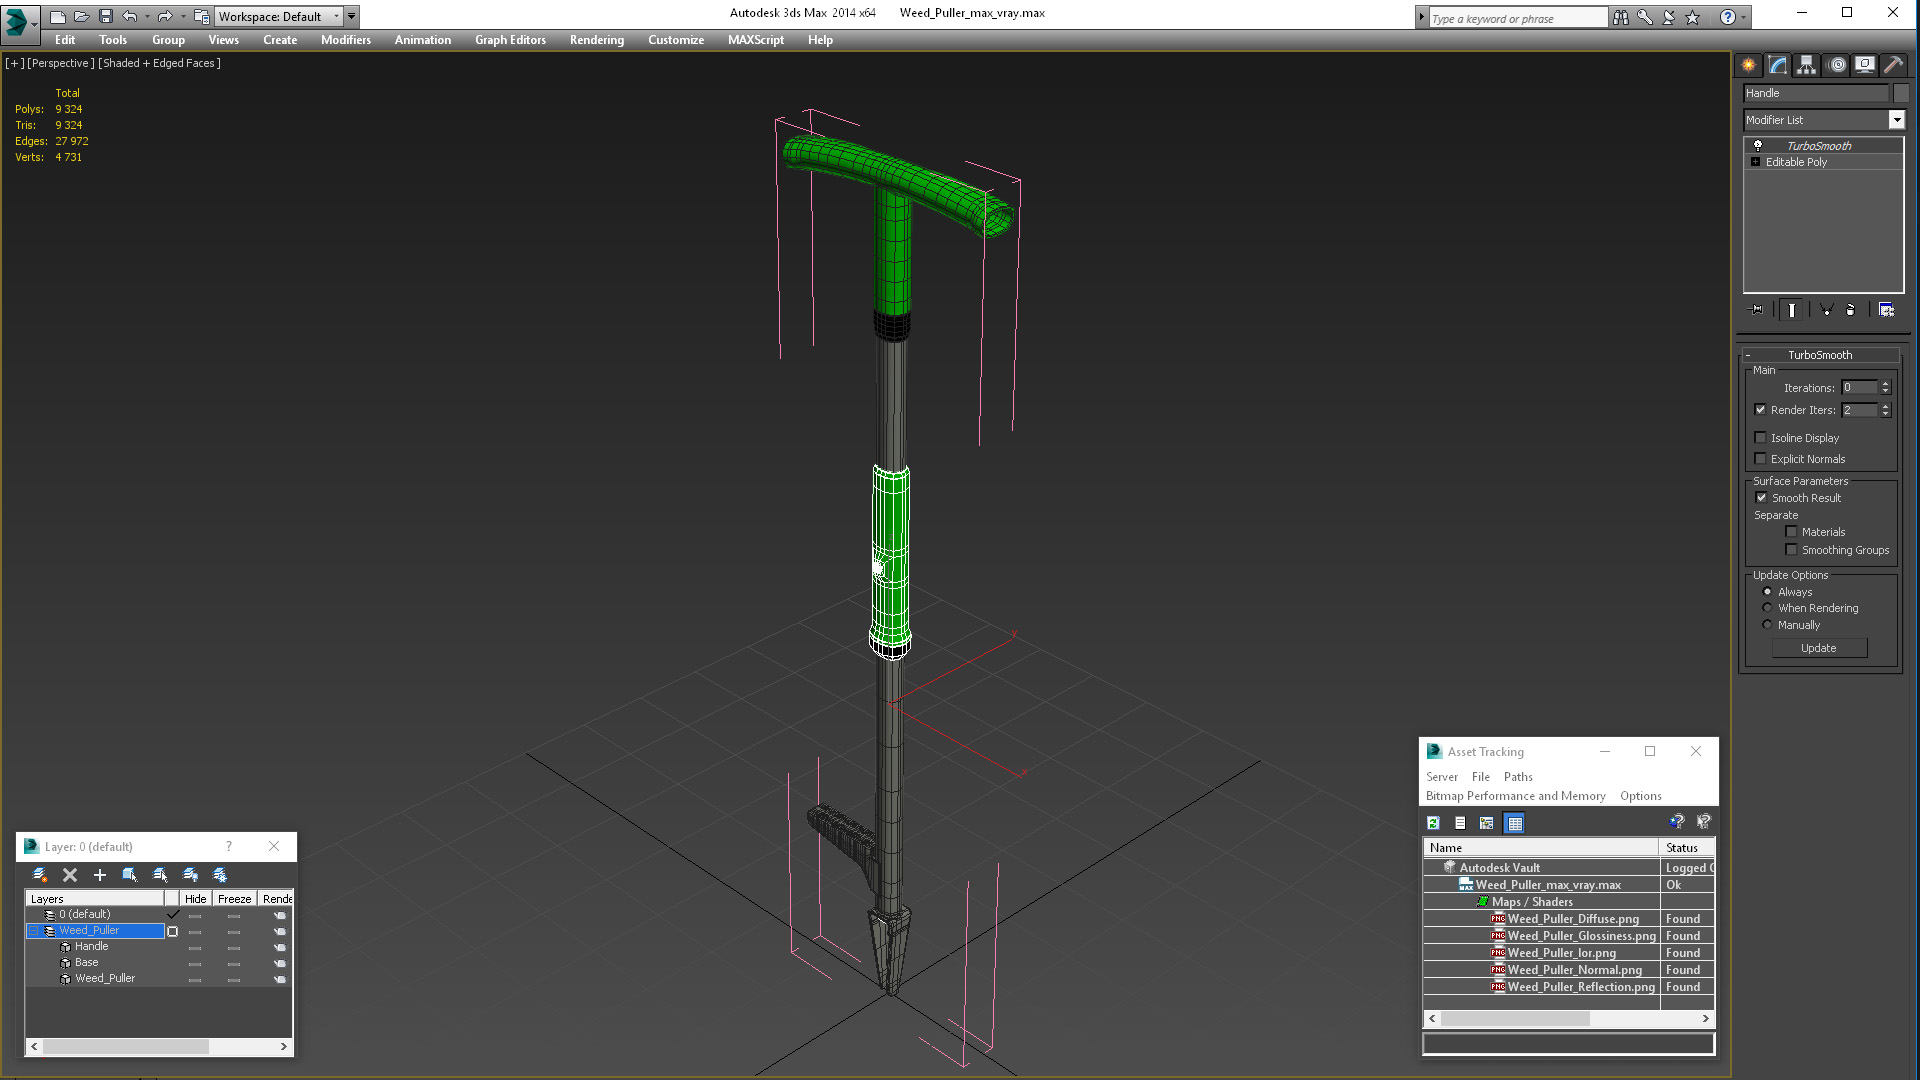Select the Manually update radio button

pos(1767,625)
